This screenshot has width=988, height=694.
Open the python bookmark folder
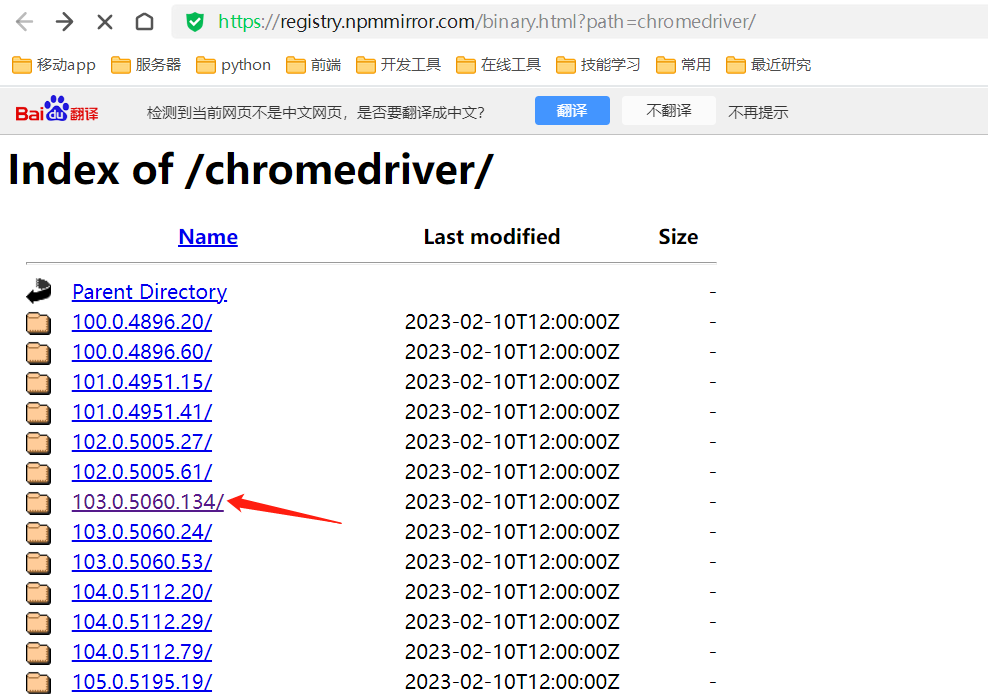point(233,65)
